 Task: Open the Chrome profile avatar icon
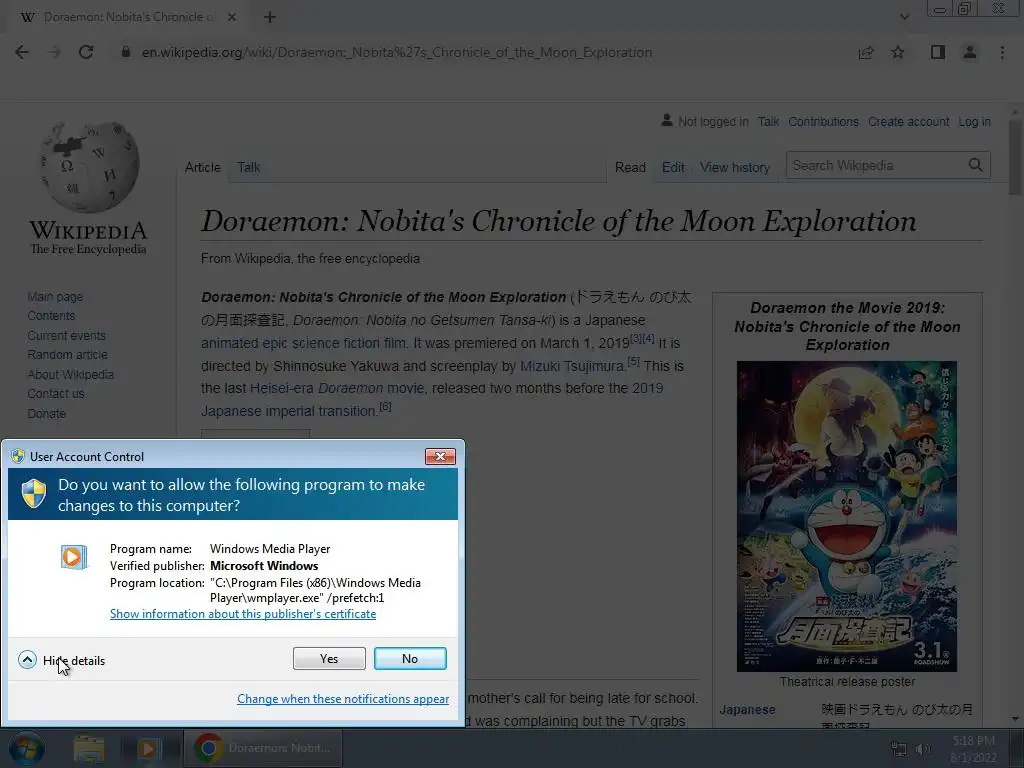pyautogui.click(x=970, y=52)
